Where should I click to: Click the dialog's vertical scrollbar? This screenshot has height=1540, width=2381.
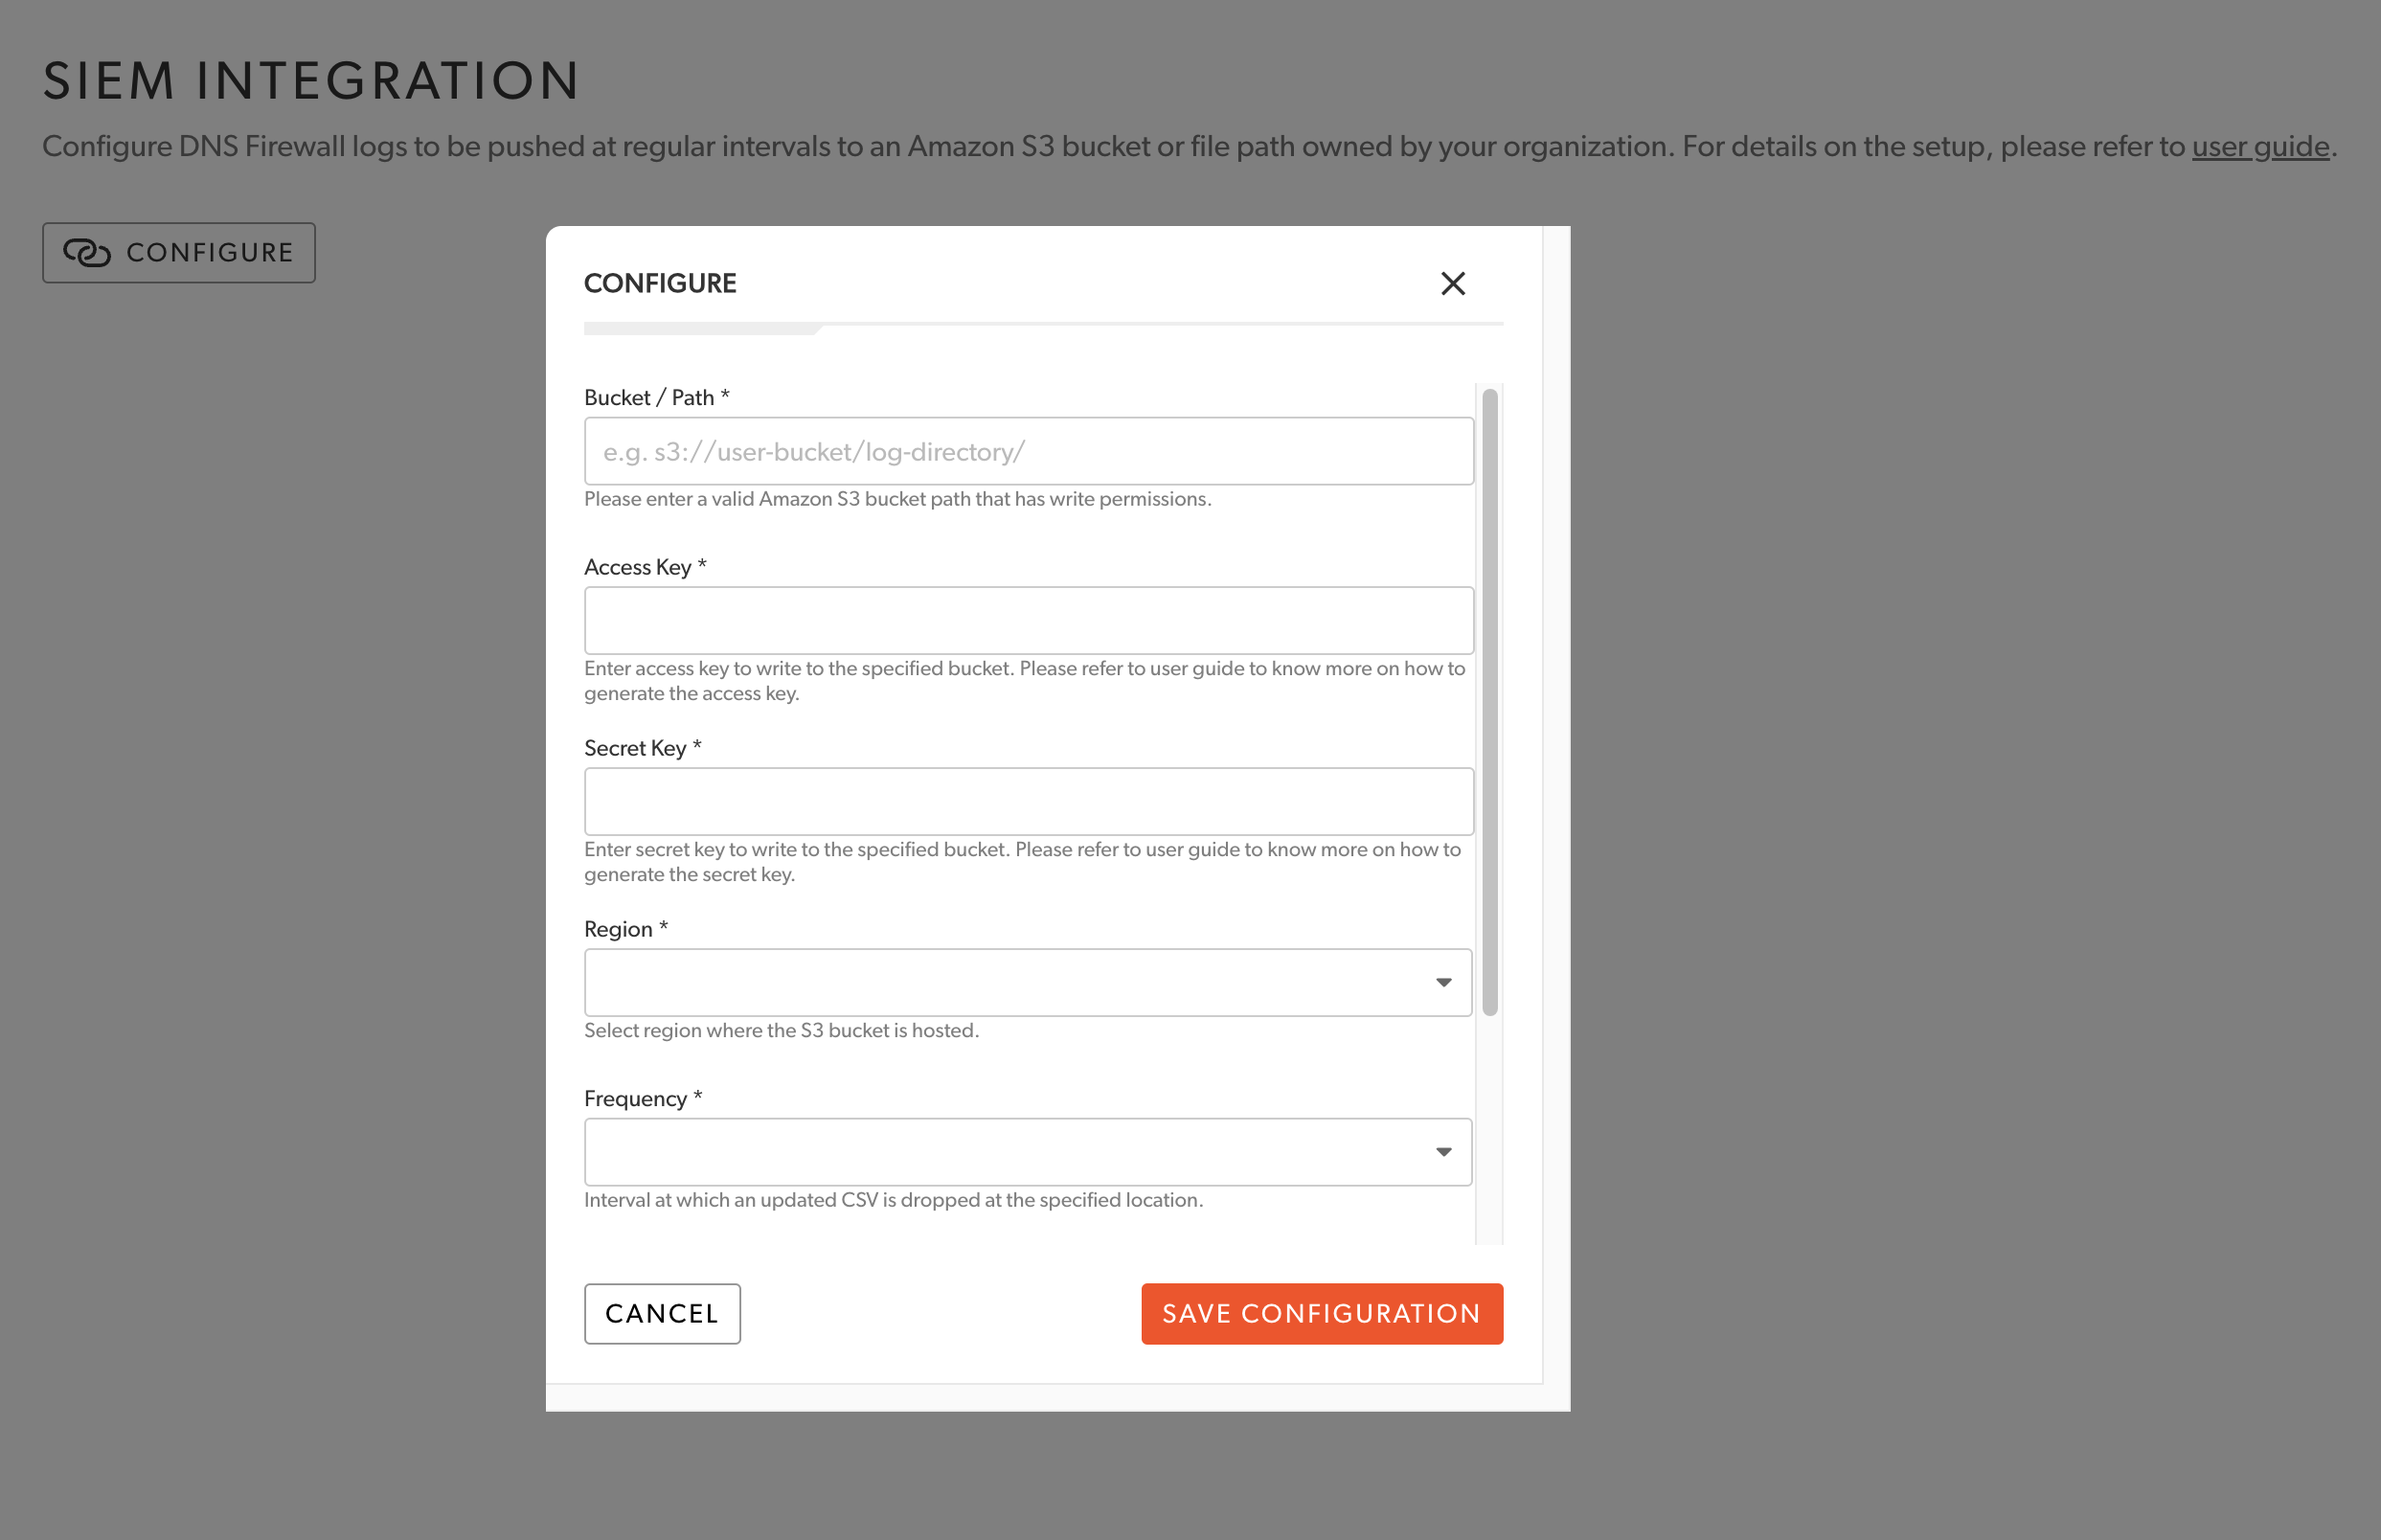(1491, 700)
